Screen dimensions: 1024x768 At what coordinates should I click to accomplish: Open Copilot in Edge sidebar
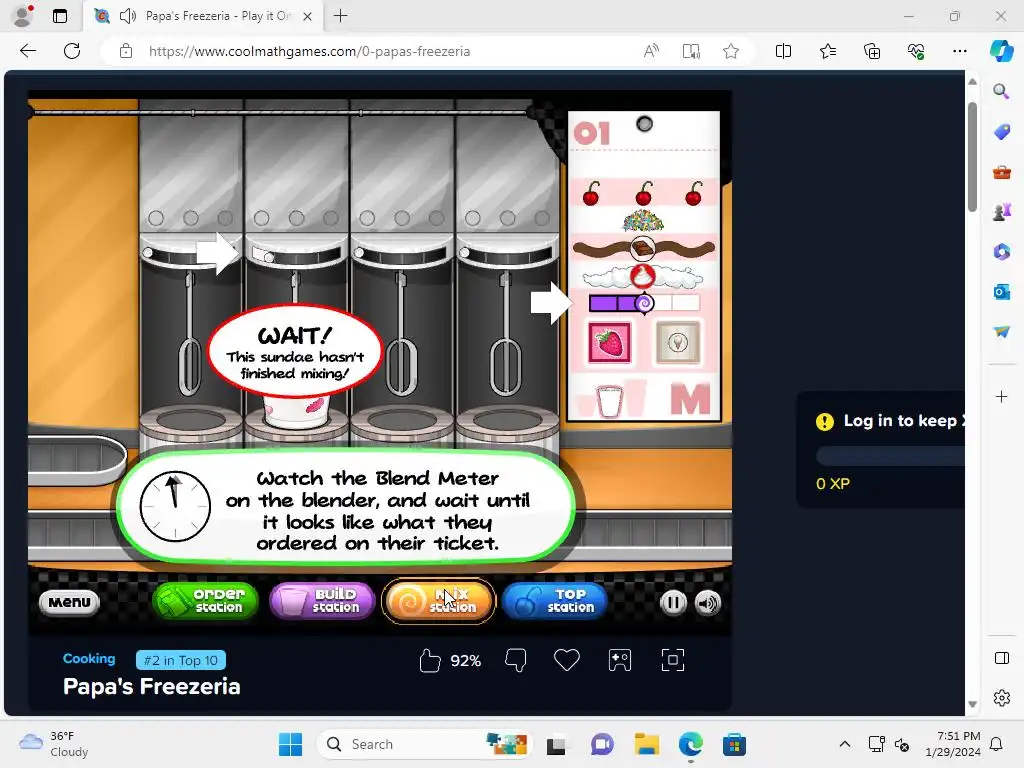1001,51
